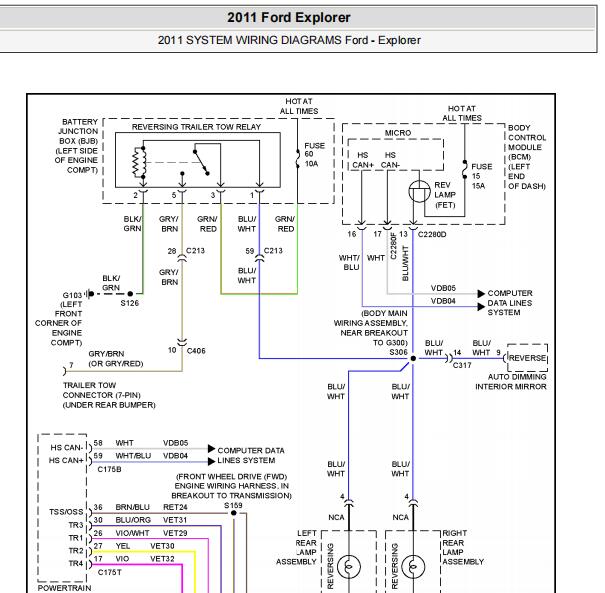The height and width of the screenshot is (593, 605).
Task: Select circuit code "RET24"
Action: [175, 507]
